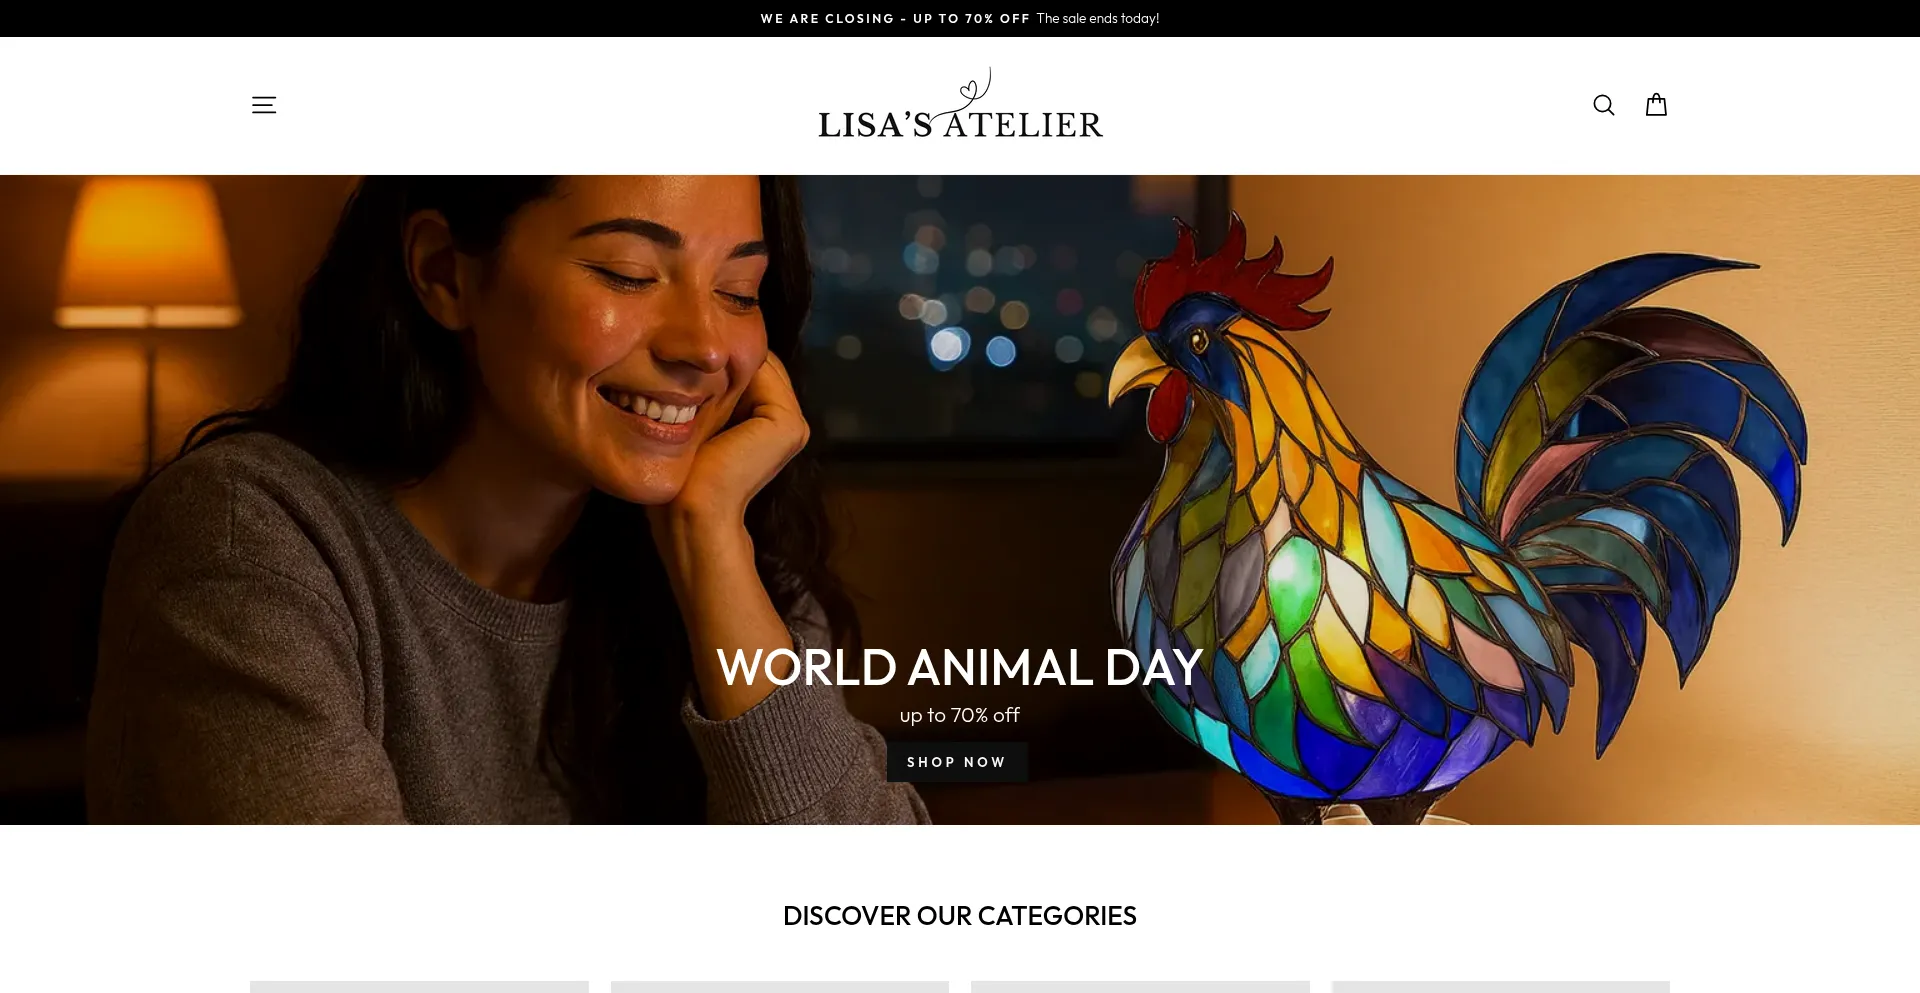Viewport: 1920px width, 993px height.
Task: Click the Lisa's Atelier logo
Action: point(960,104)
